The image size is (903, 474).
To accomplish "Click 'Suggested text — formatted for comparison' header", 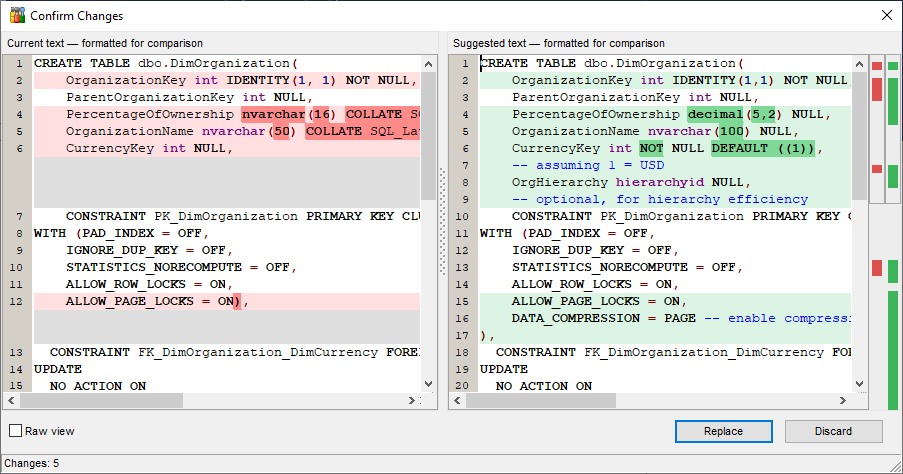I will [x=559, y=43].
